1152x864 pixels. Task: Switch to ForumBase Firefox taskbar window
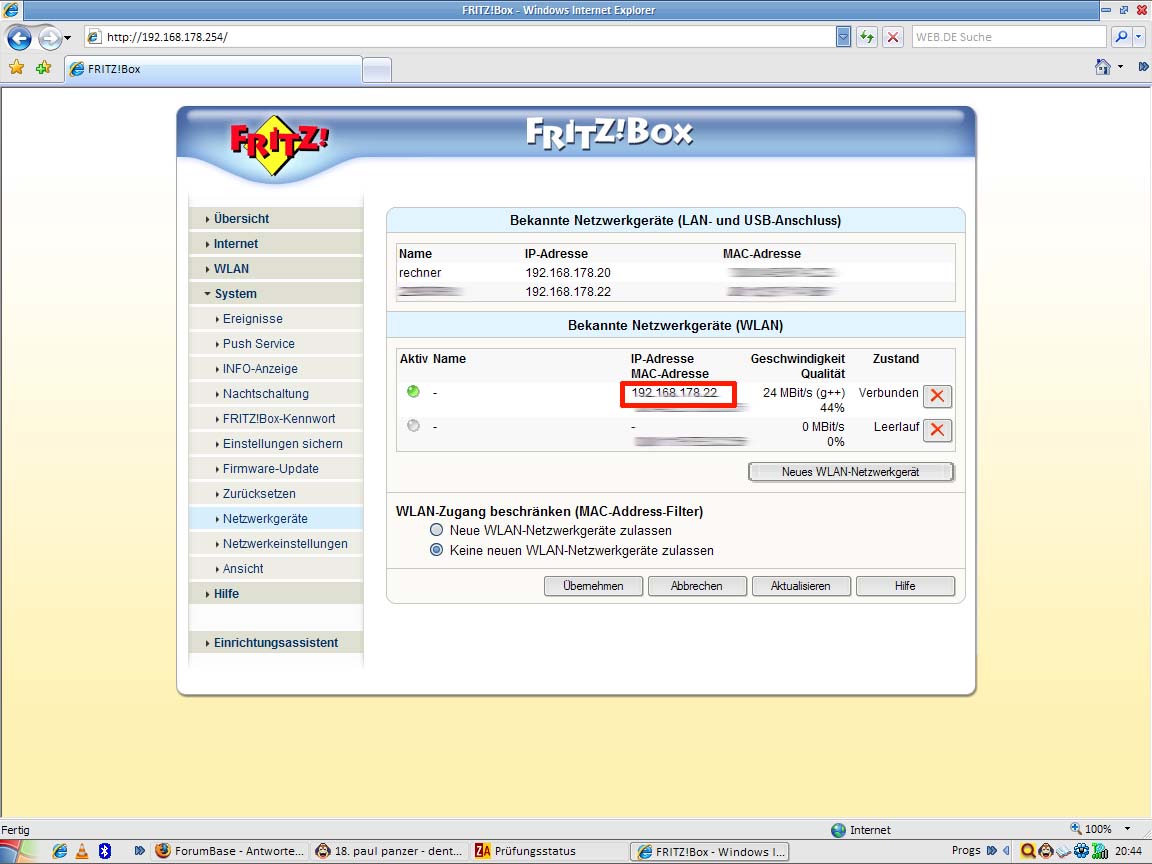(229, 851)
